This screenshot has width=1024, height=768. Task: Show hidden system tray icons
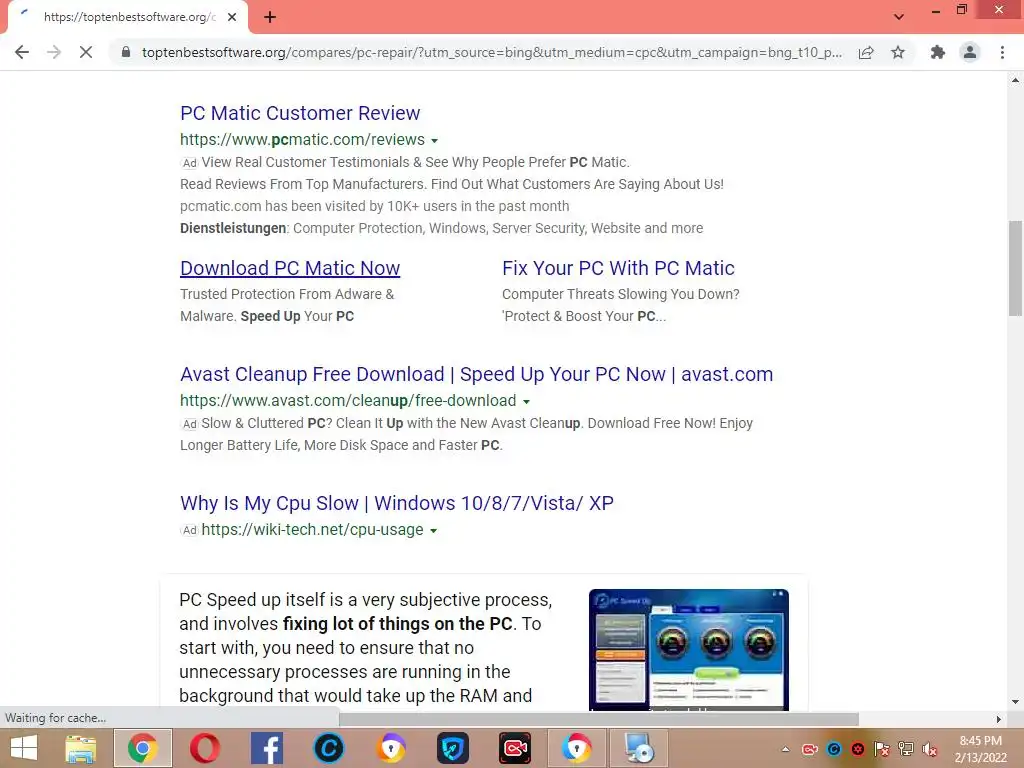[786, 749]
